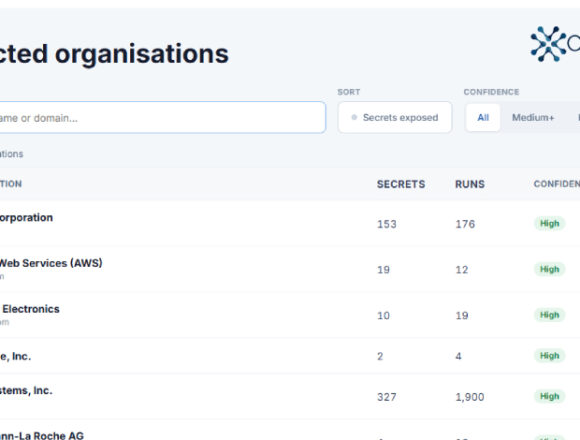Open the Corporation row with 153 secrets

(x=290, y=223)
